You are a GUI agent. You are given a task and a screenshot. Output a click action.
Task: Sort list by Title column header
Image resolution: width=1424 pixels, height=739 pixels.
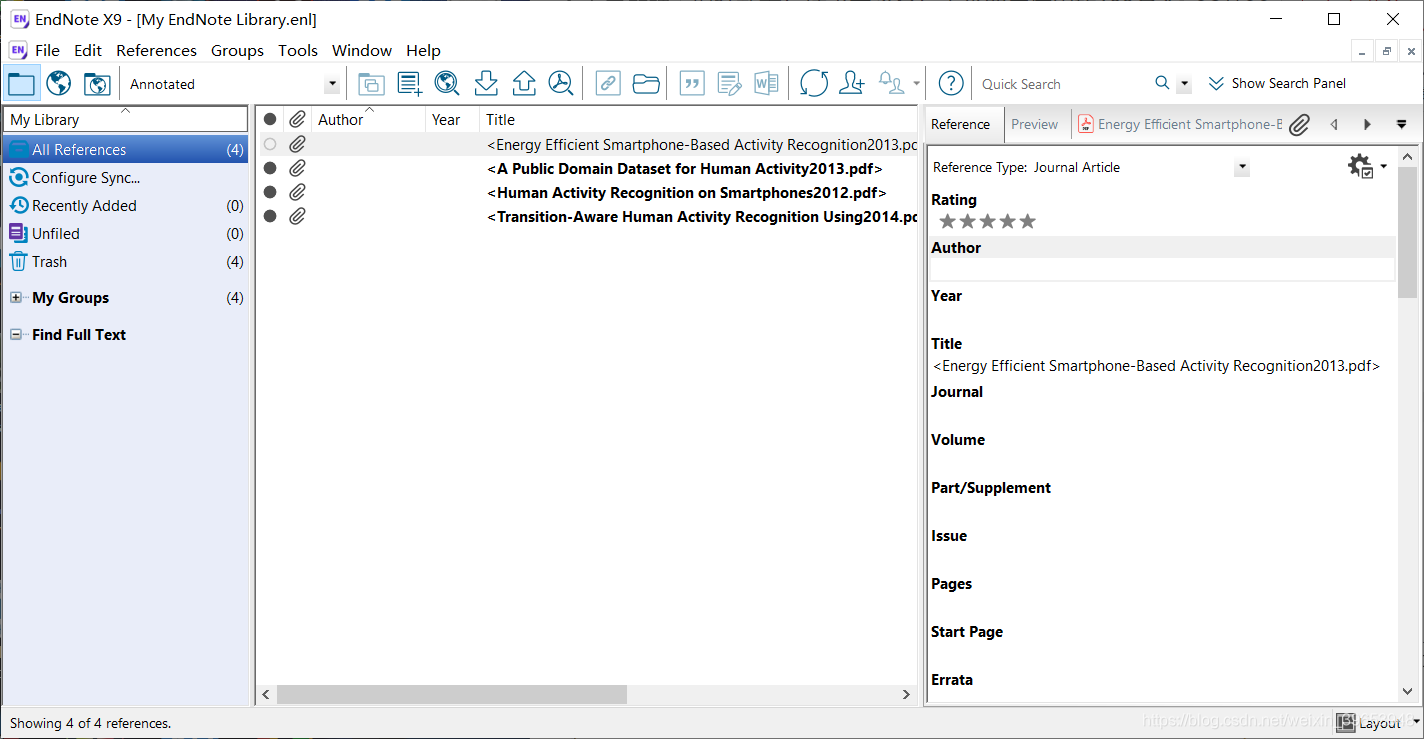[698, 120]
